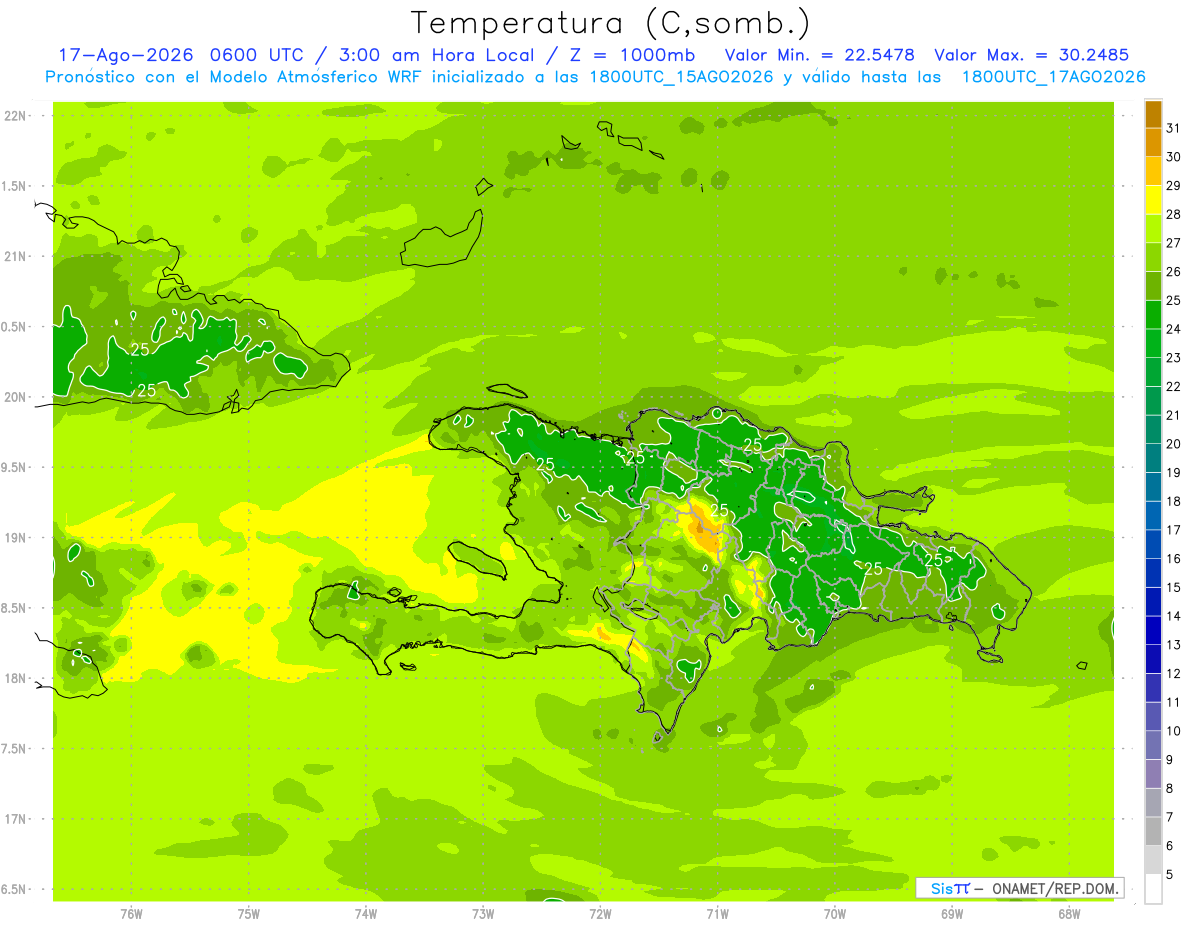Click the 68W longitude axis label
1200x927 pixels.
tap(1069, 913)
